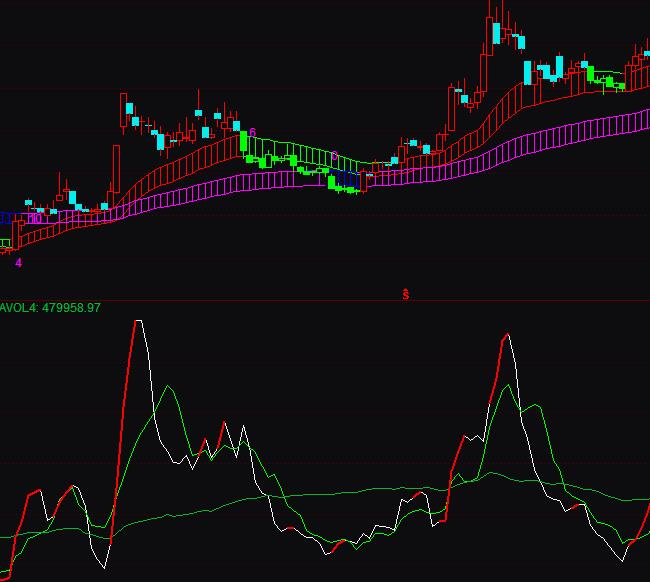Click the top of the first volume spike

tap(138, 321)
